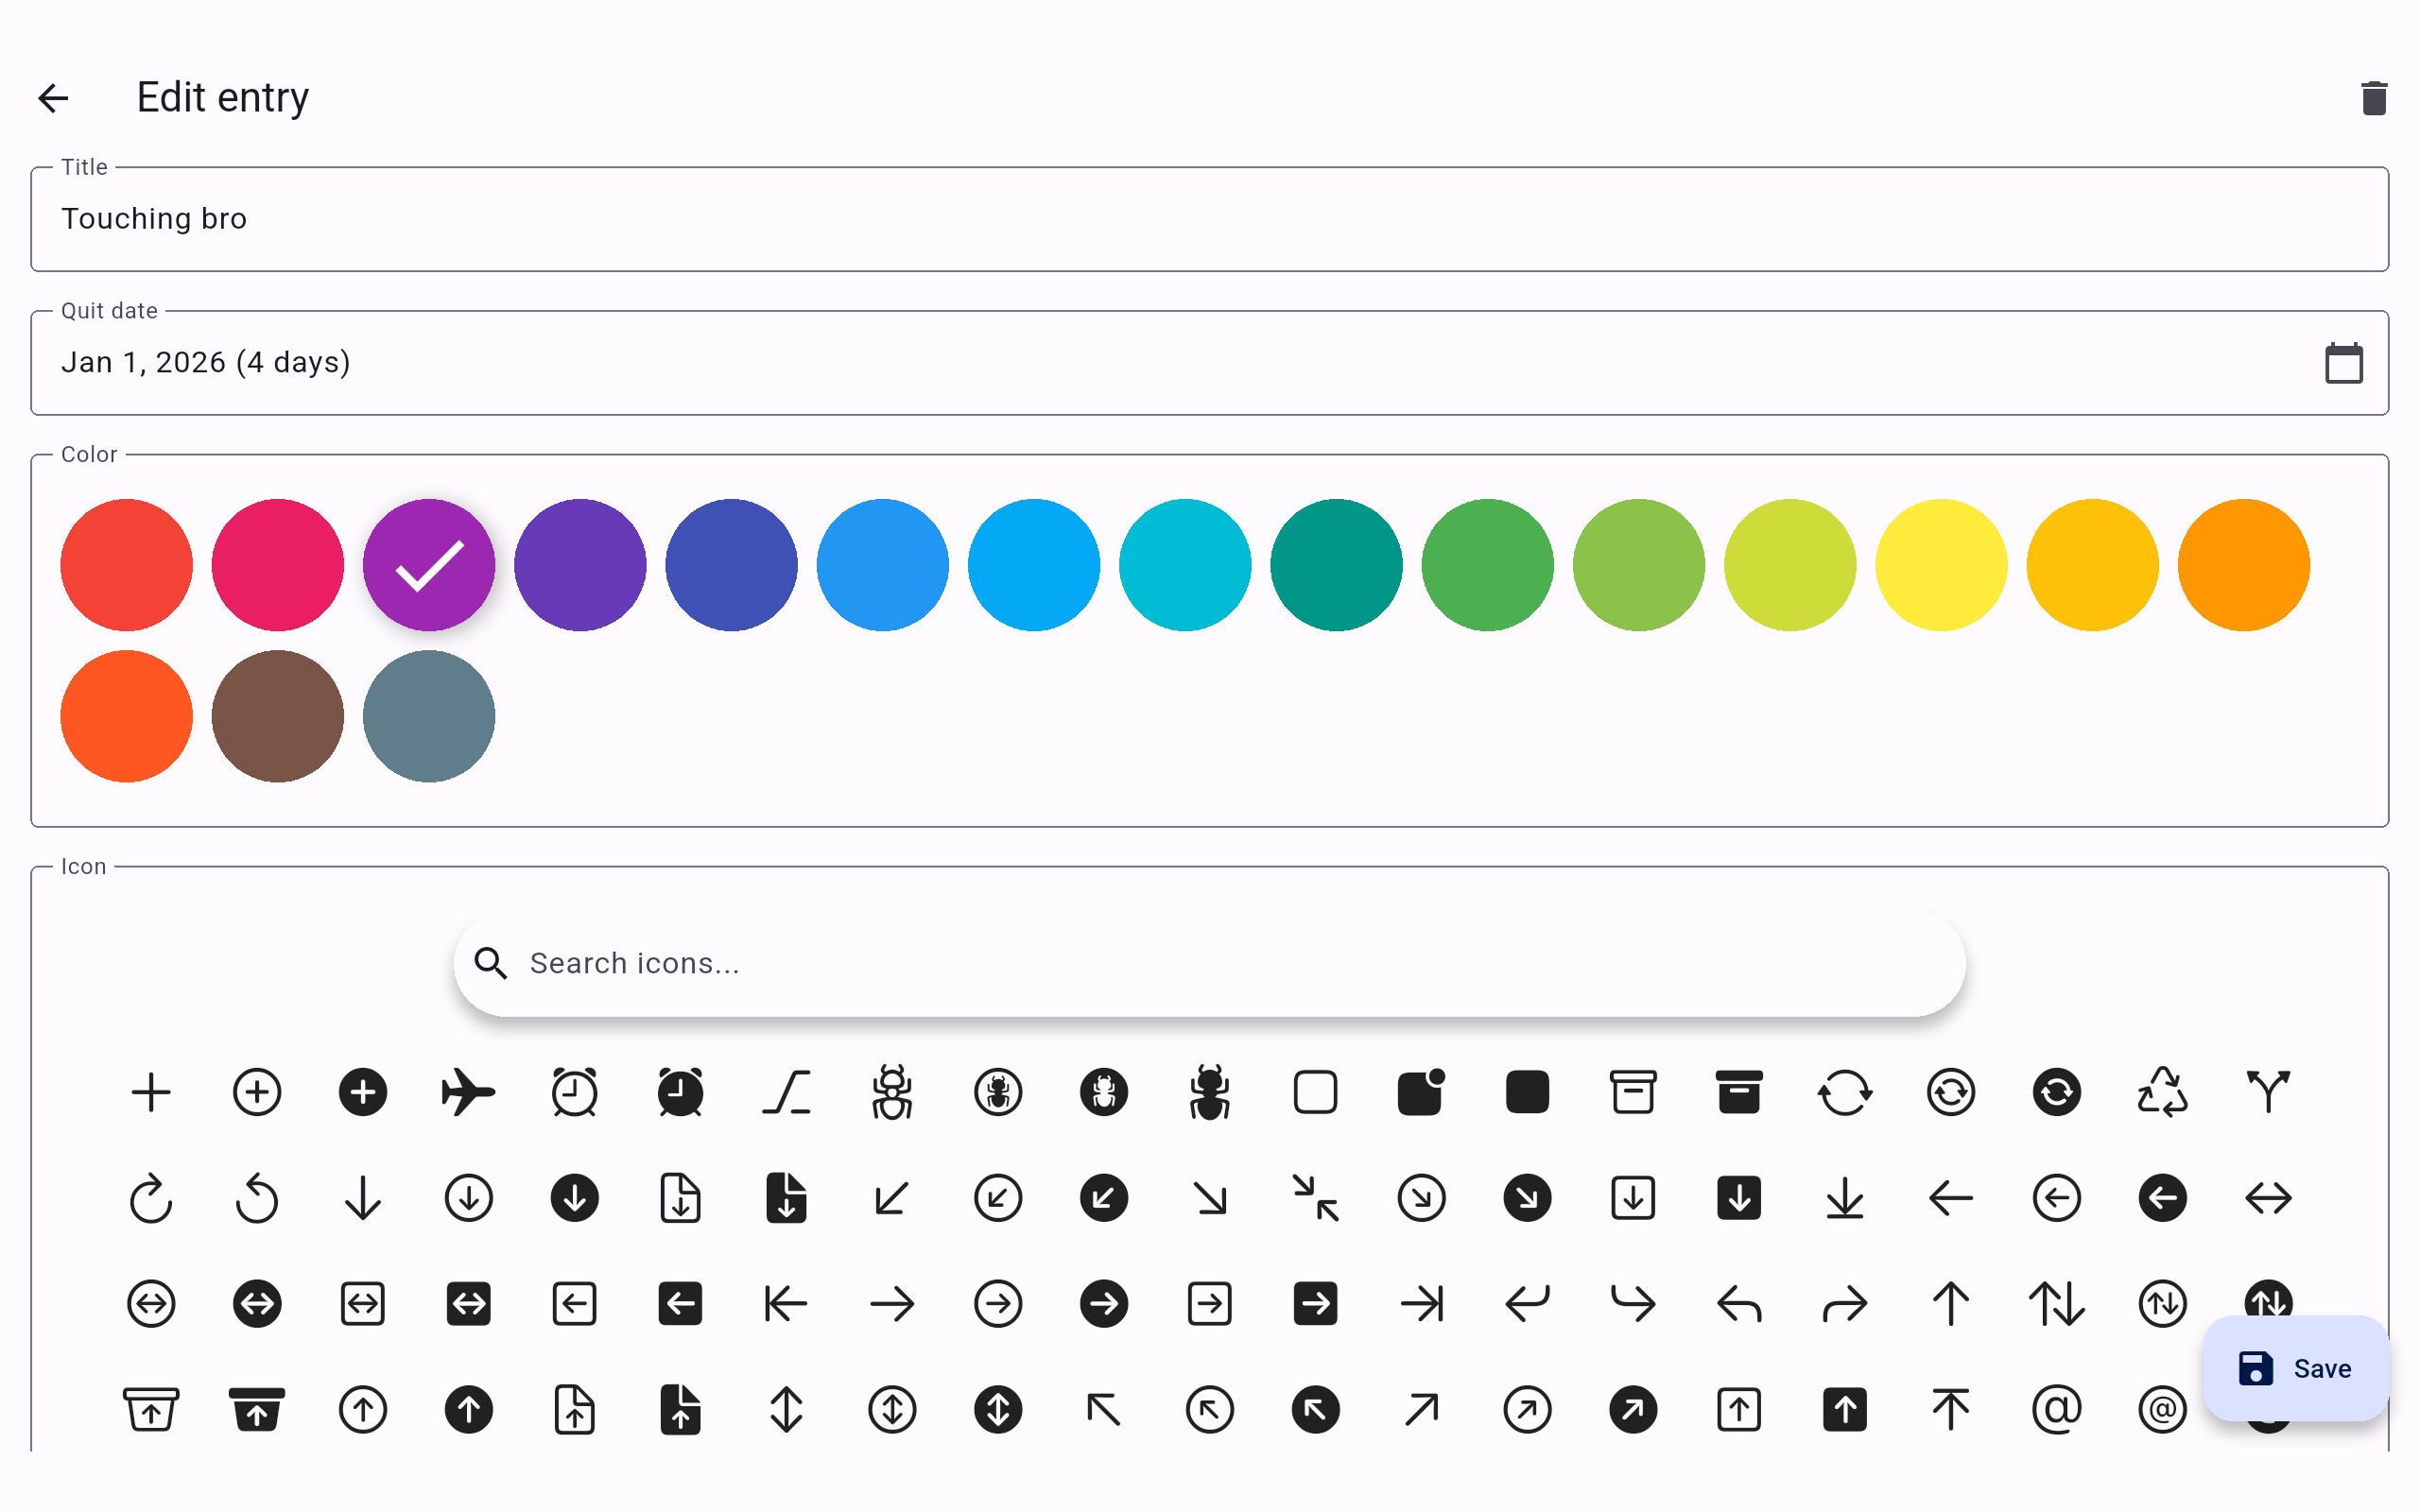Pick the brown color swatch
2420x1512 pixels.
(278, 716)
